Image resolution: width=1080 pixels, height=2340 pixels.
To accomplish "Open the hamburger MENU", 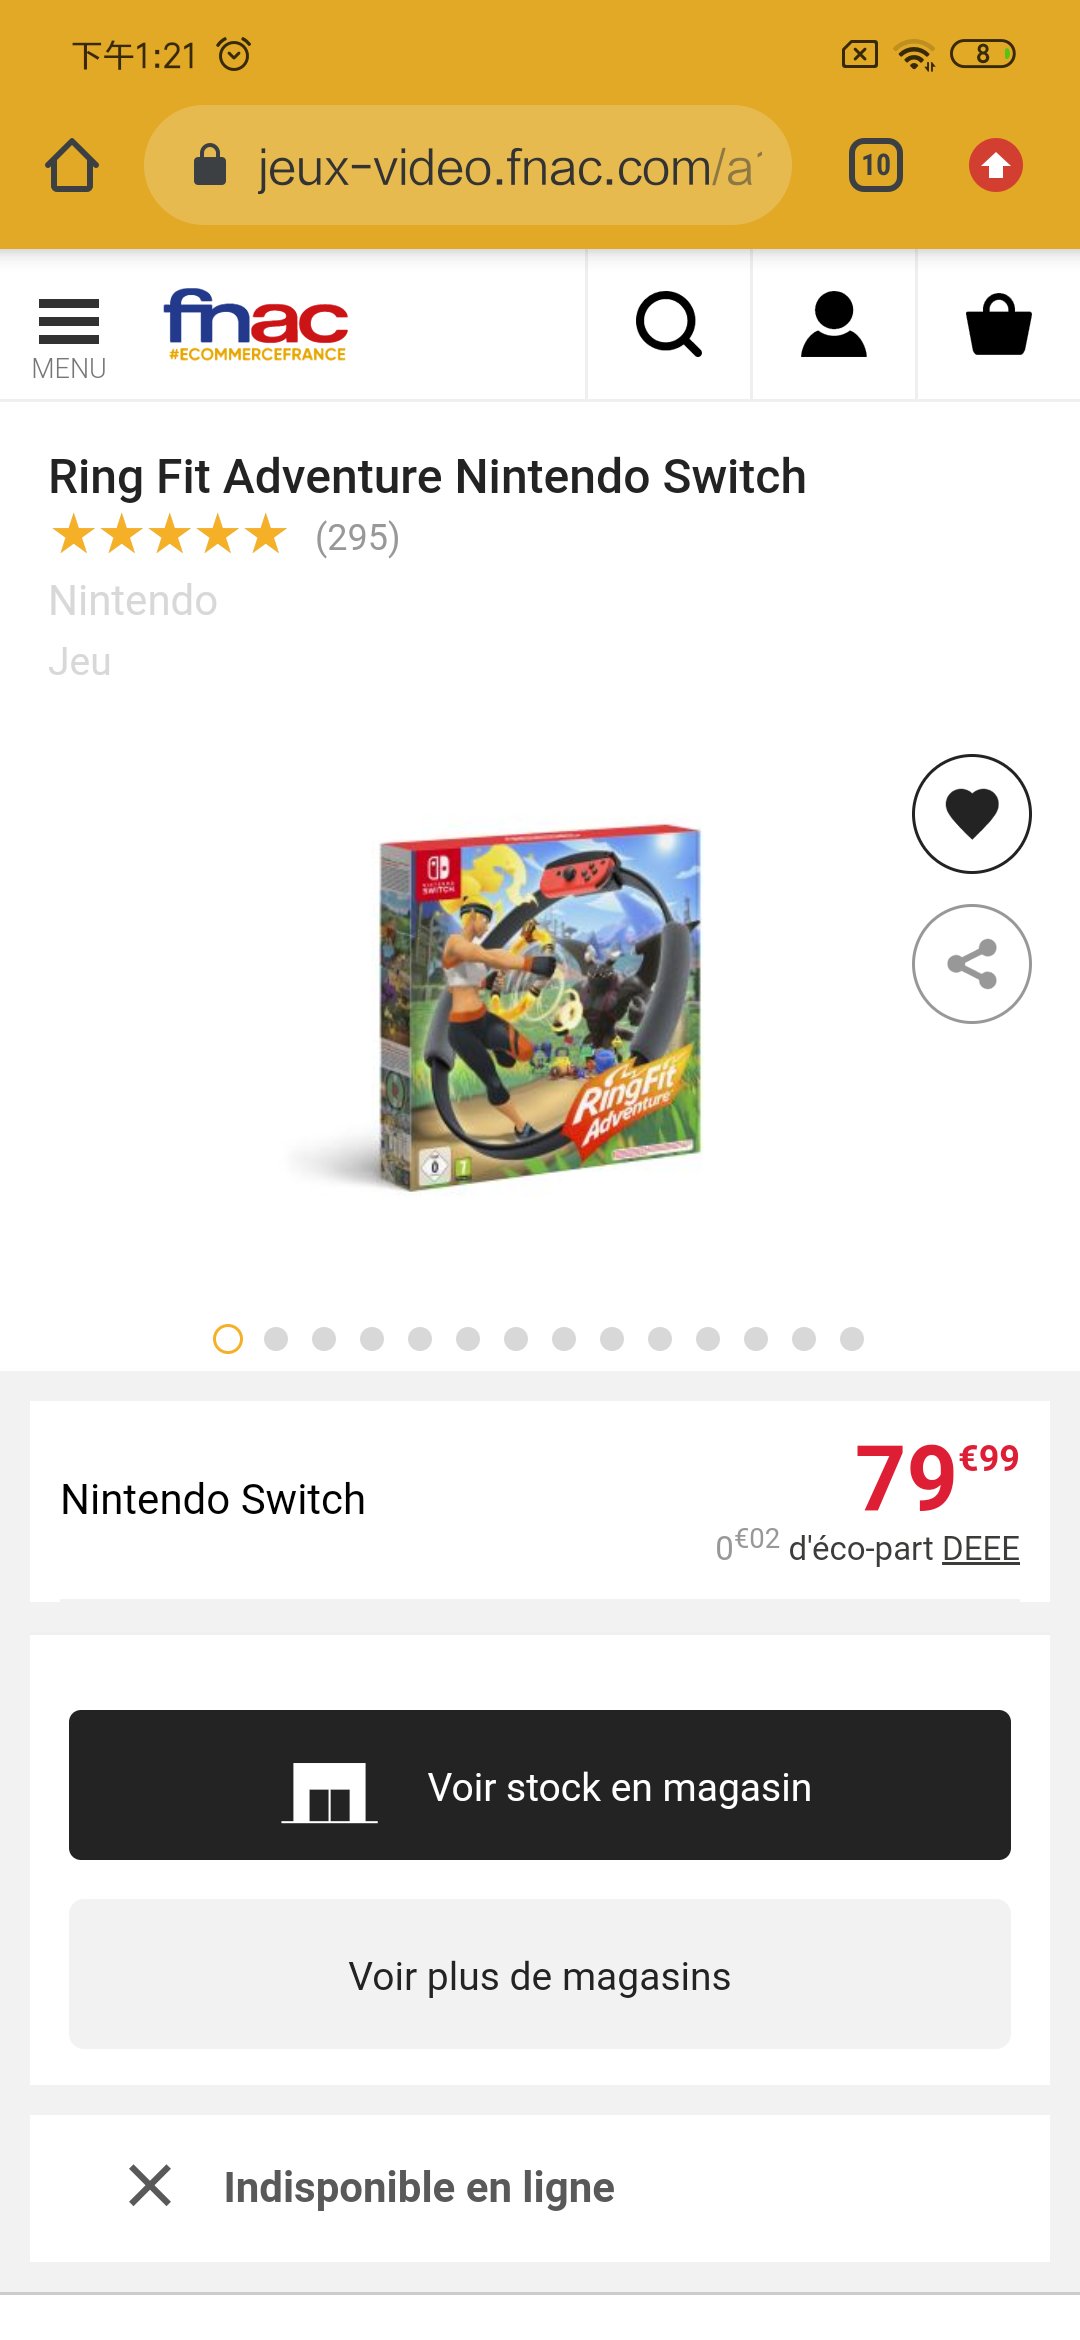I will [69, 338].
